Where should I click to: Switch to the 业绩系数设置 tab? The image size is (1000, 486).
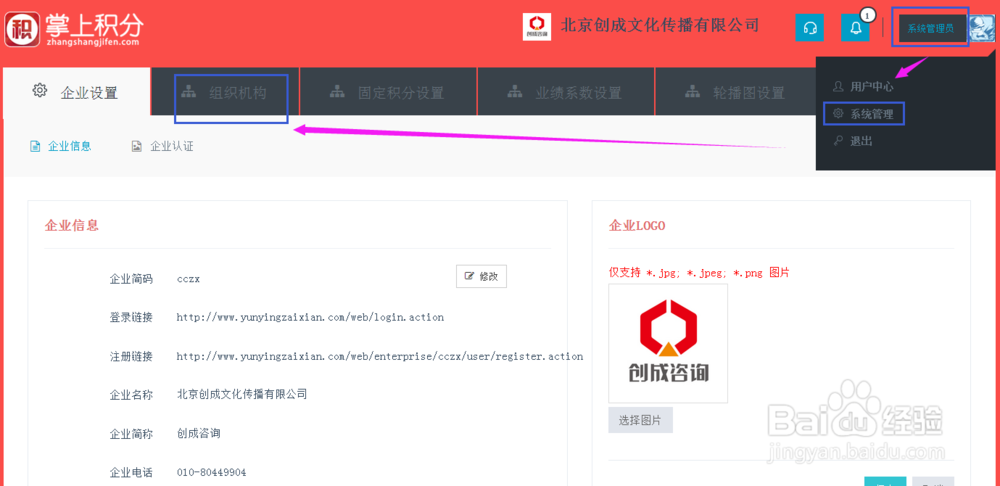click(x=566, y=92)
